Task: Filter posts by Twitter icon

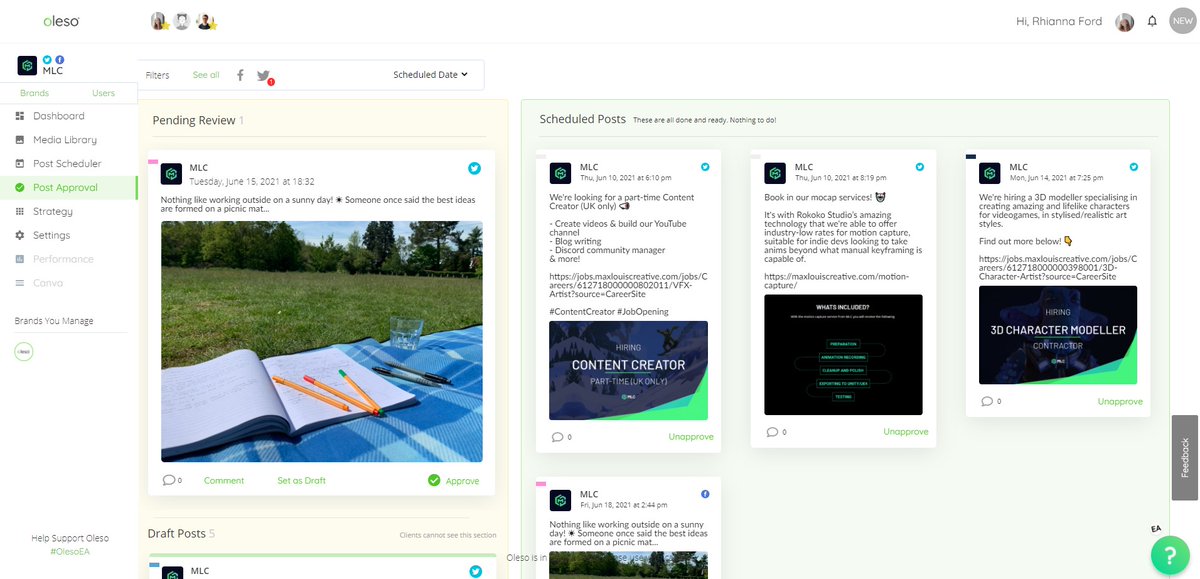Action: [x=263, y=75]
